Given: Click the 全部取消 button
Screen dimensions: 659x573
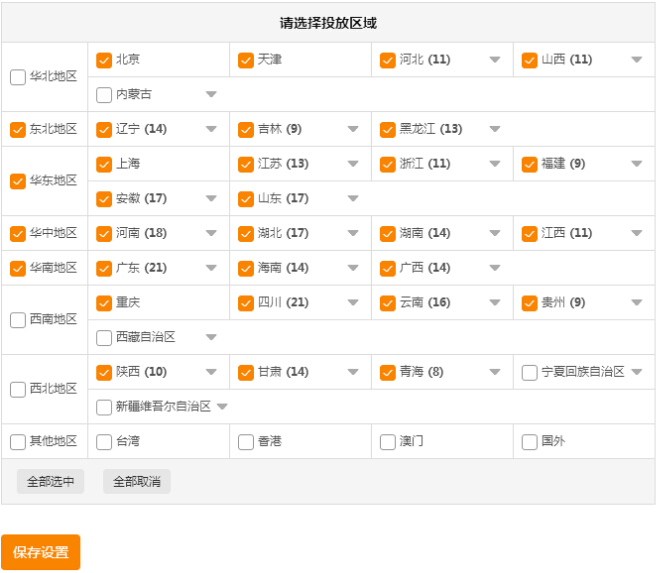Looking at the screenshot, I should [136, 482].
